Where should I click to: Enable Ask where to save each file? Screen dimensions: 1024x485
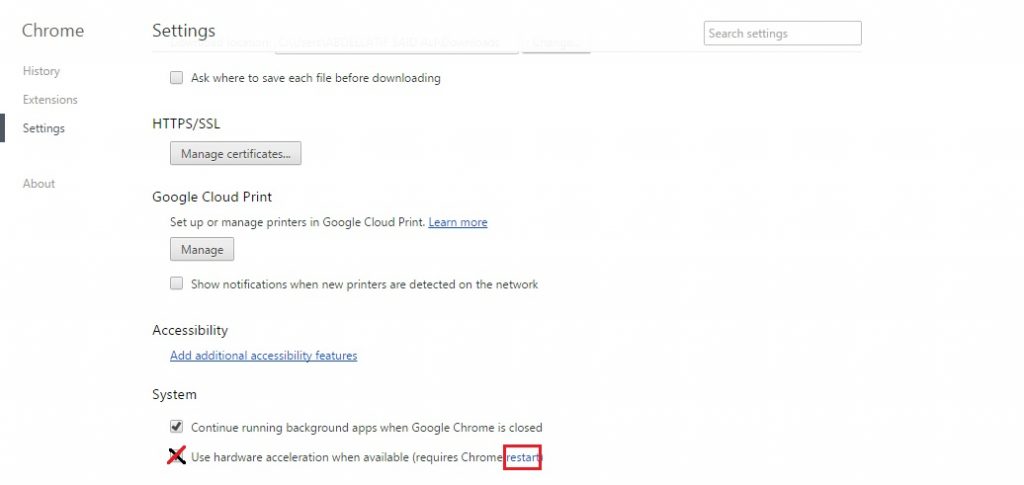pos(176,78)
